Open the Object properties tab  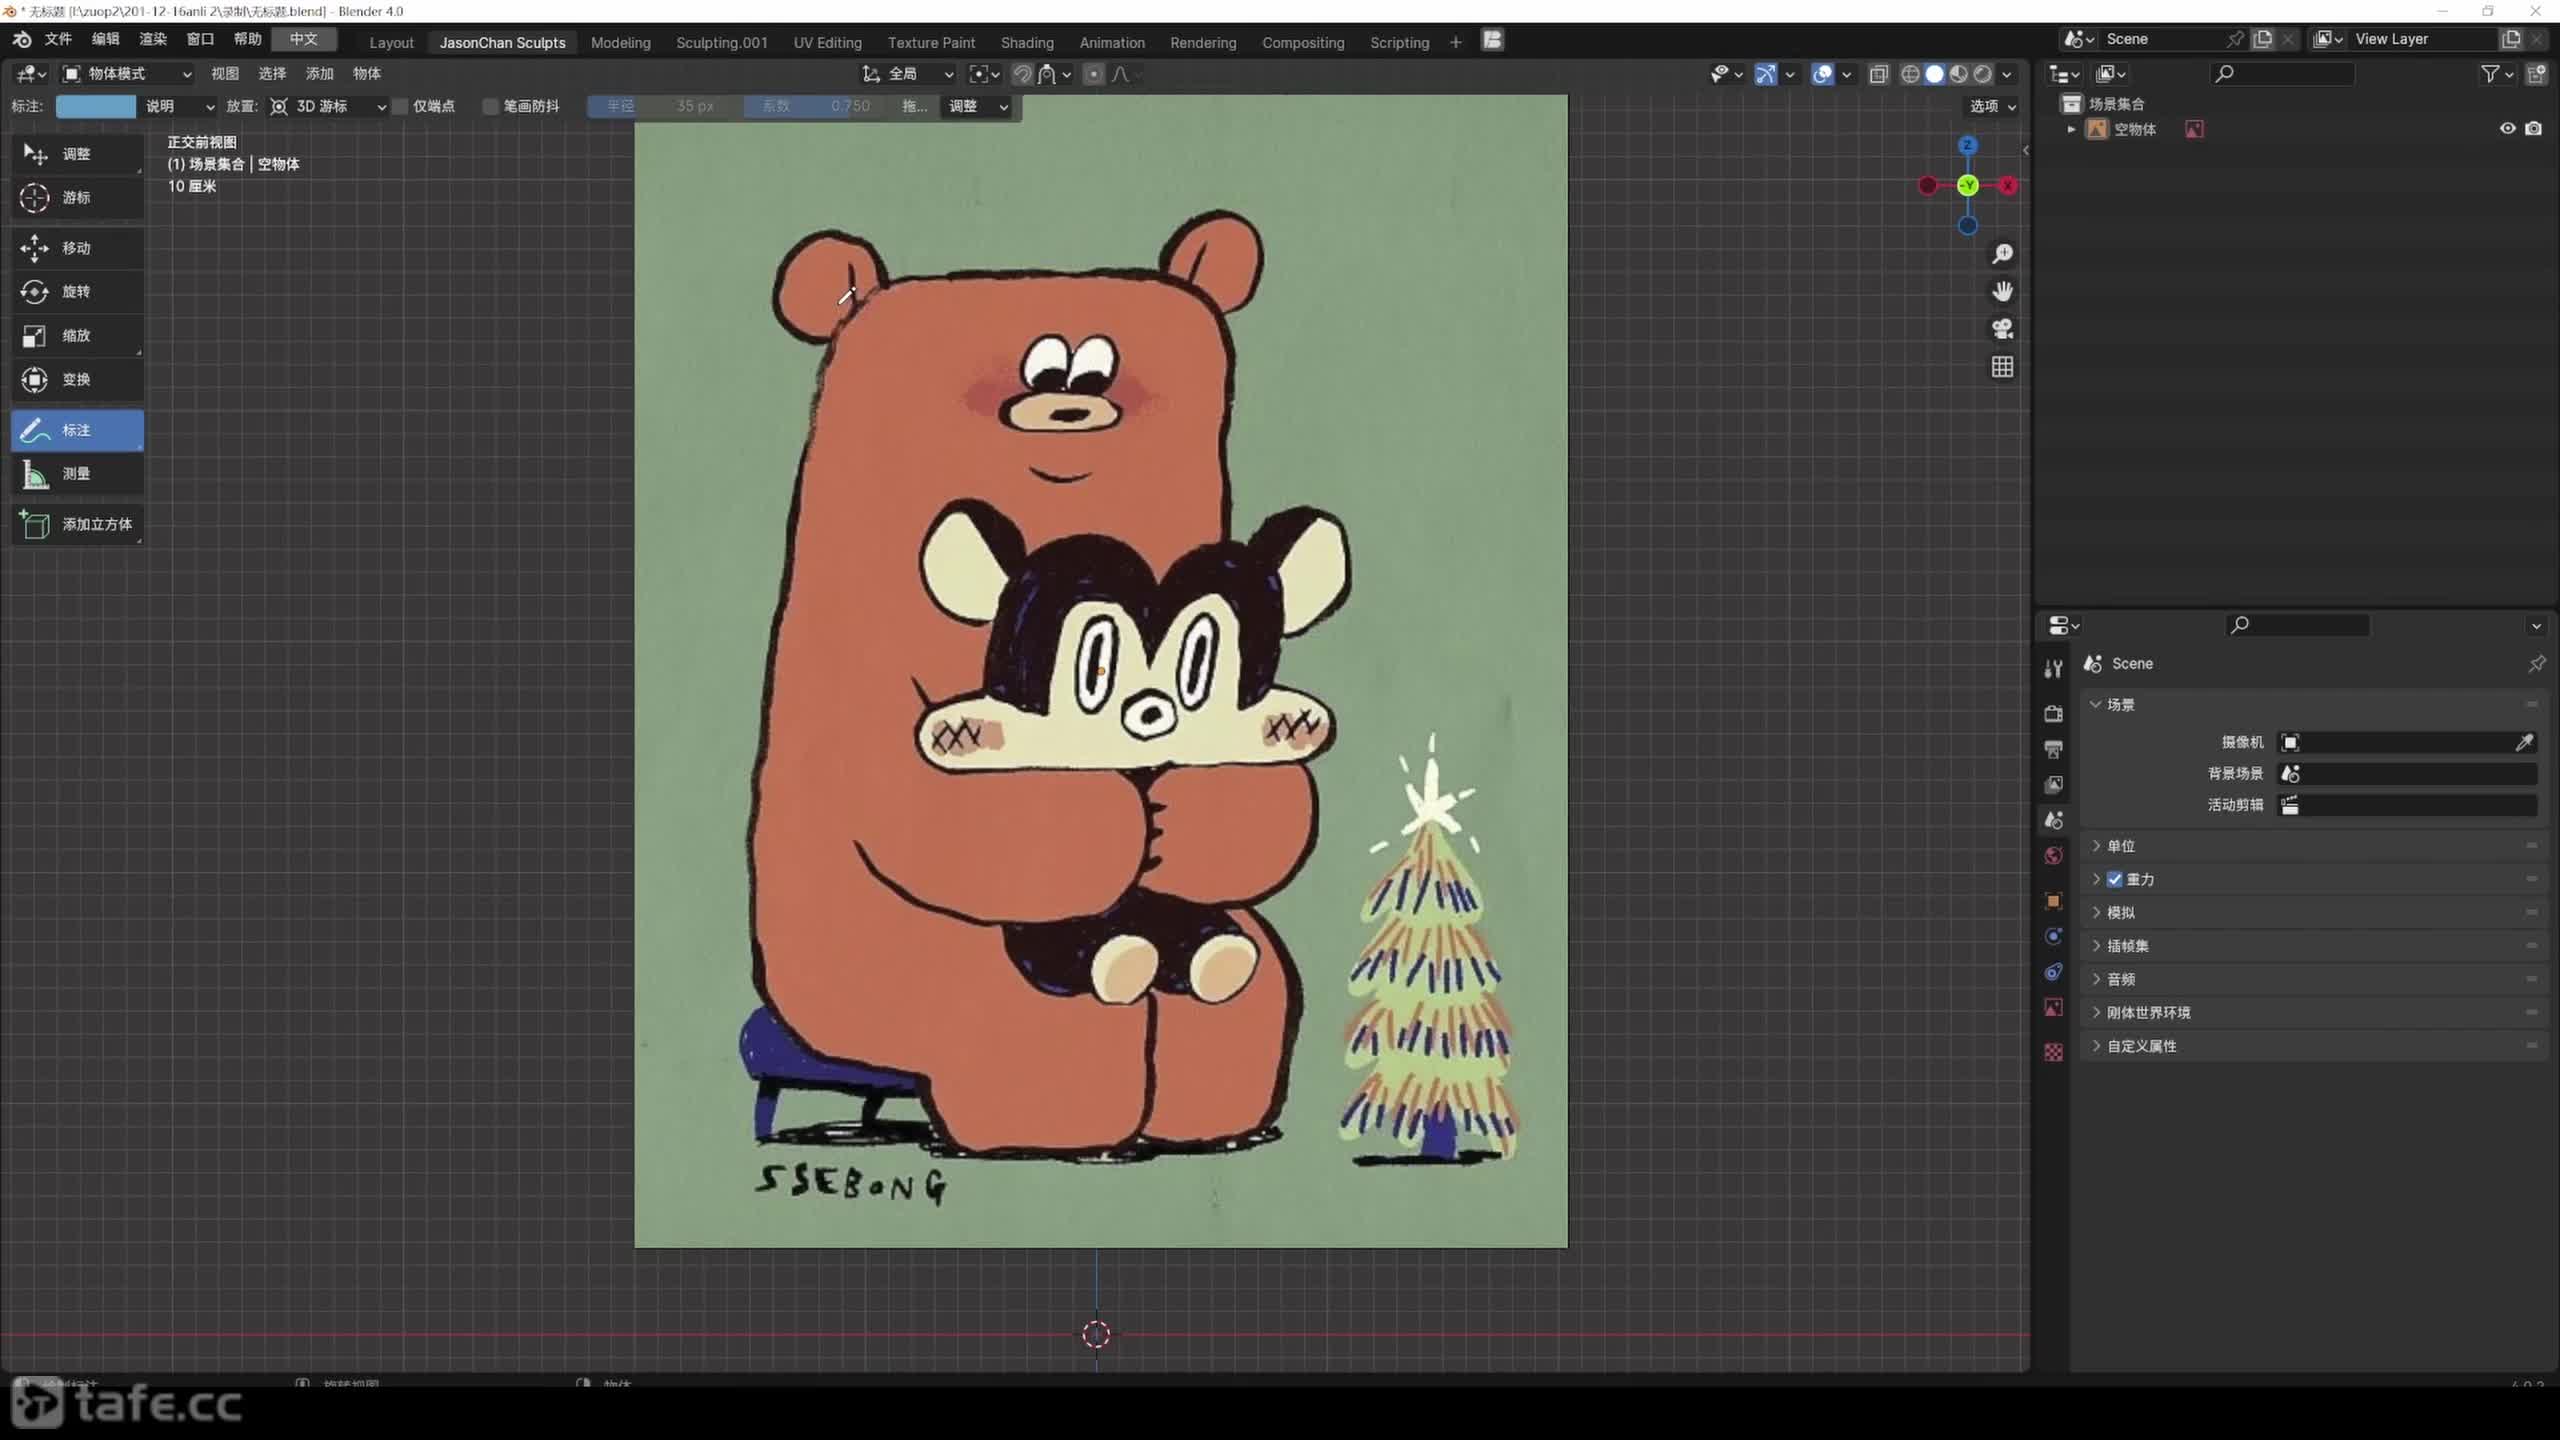pyautogui.click(x=2053, y=901)
